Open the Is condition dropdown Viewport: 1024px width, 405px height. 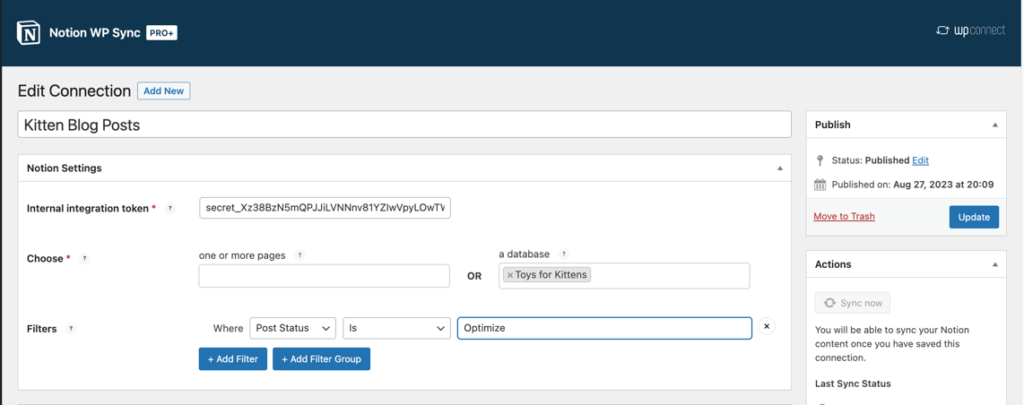(396, 328)
